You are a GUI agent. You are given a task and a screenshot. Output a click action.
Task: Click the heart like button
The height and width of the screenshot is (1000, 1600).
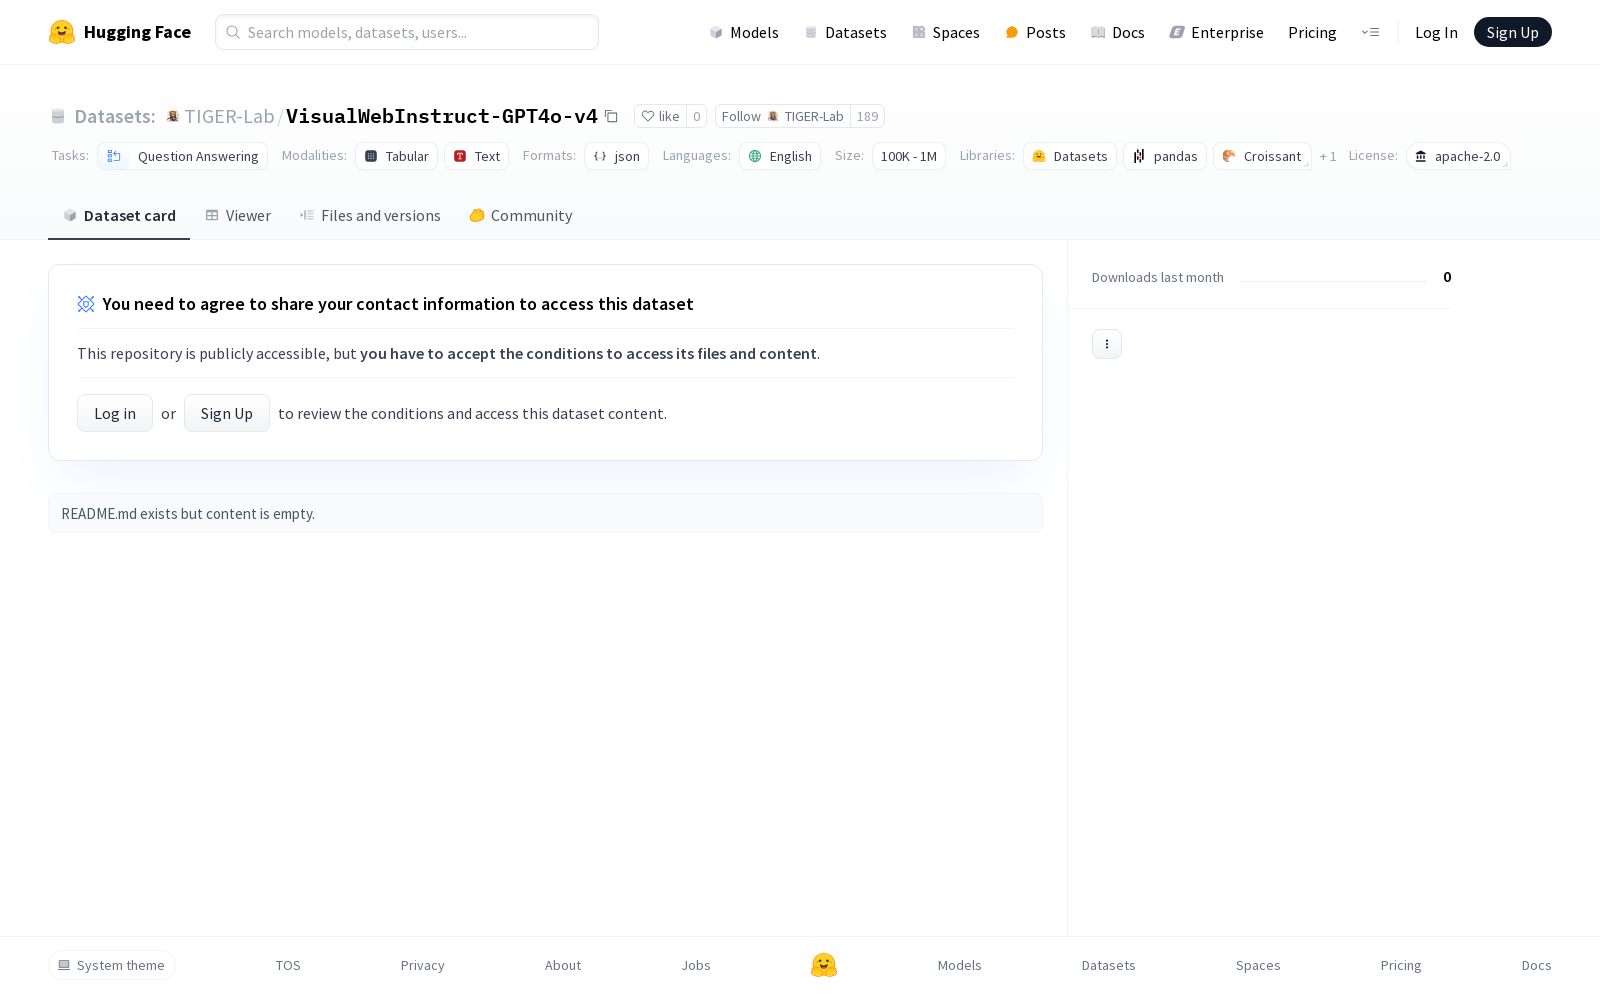[660, 116]
